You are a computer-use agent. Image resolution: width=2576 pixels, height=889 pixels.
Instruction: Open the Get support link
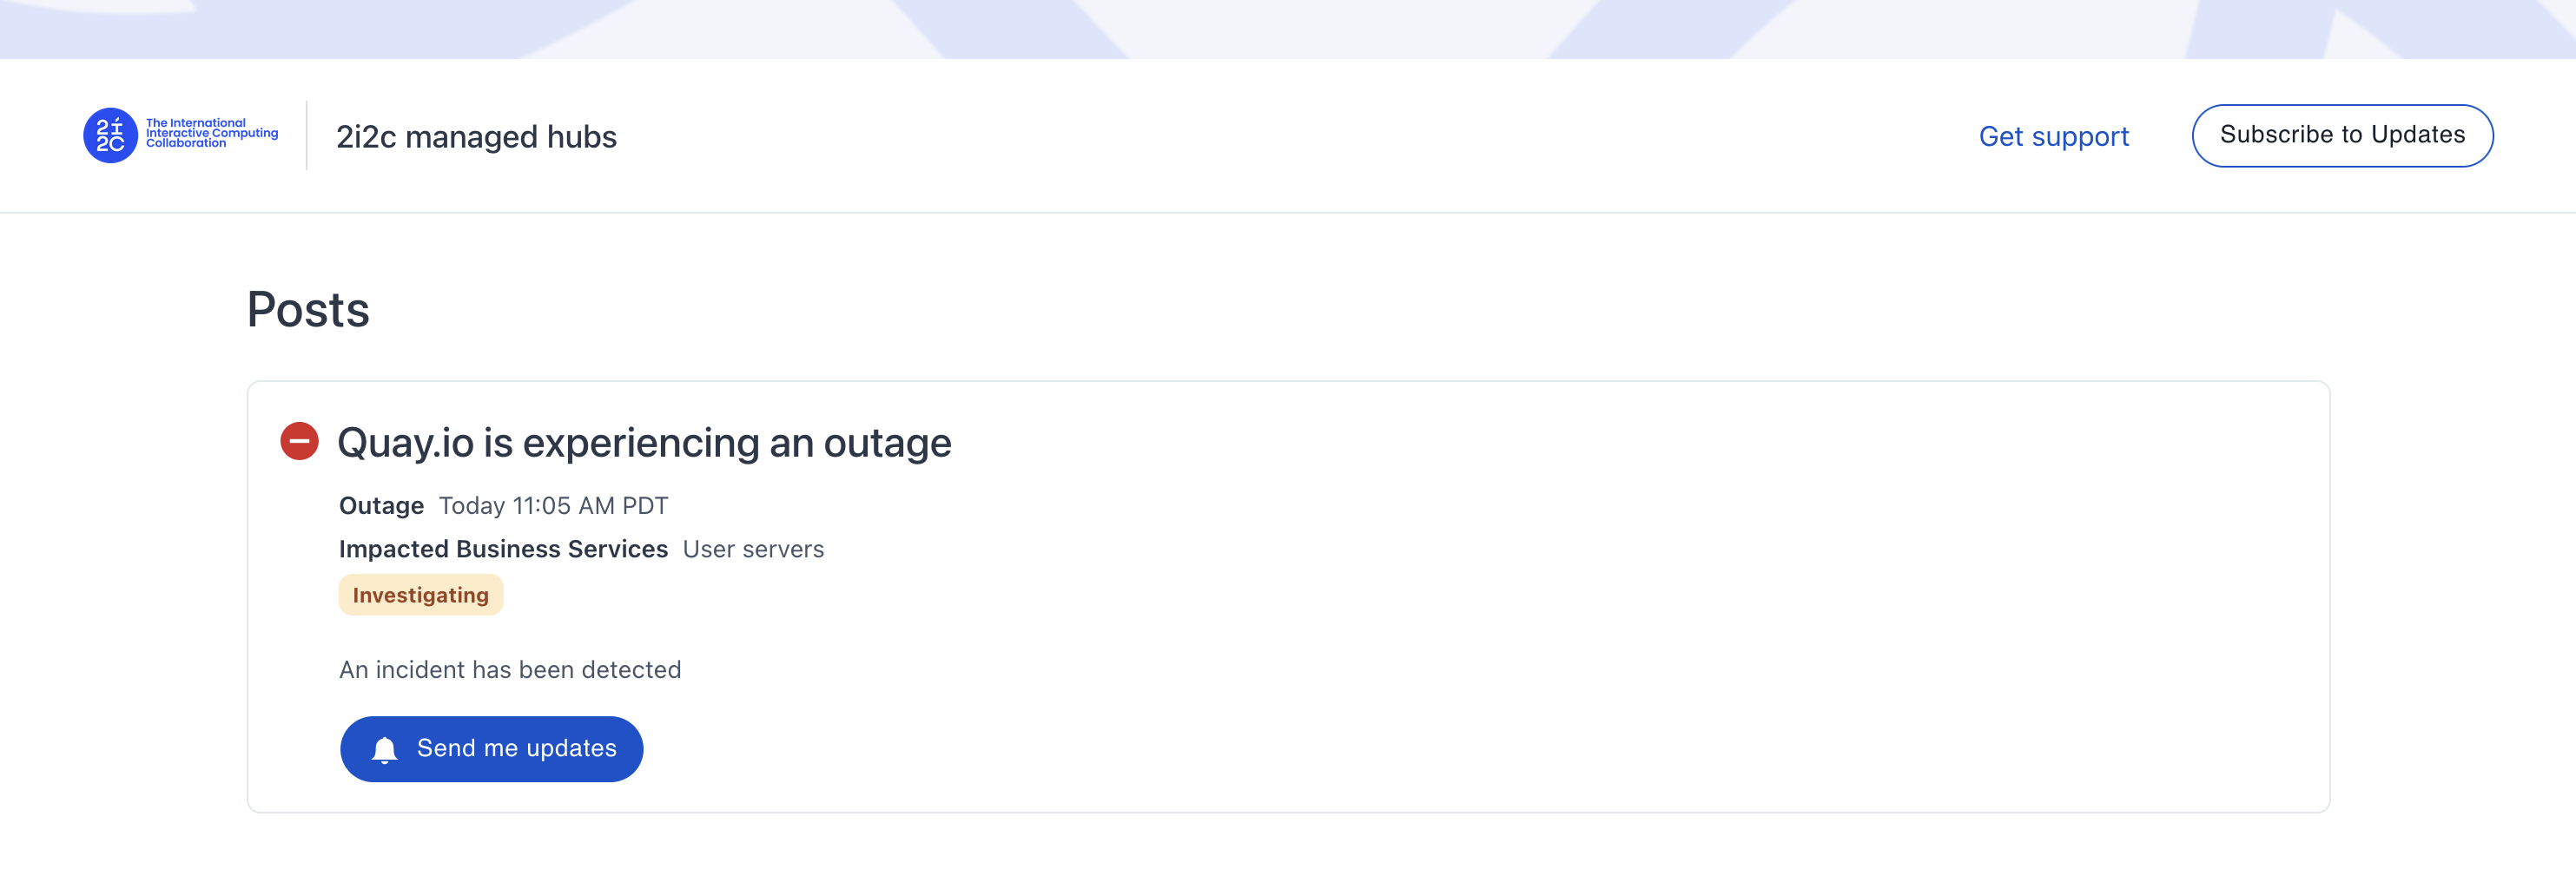(x=2054, y=136)
